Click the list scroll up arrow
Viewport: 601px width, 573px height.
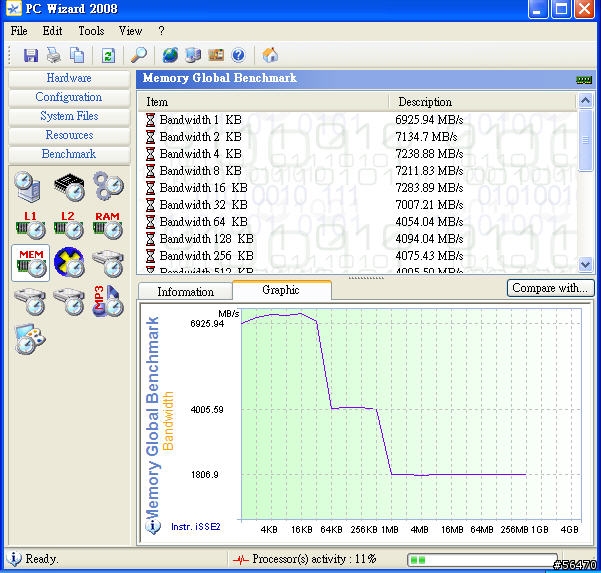pyautogui.click(x=585, y=101)
